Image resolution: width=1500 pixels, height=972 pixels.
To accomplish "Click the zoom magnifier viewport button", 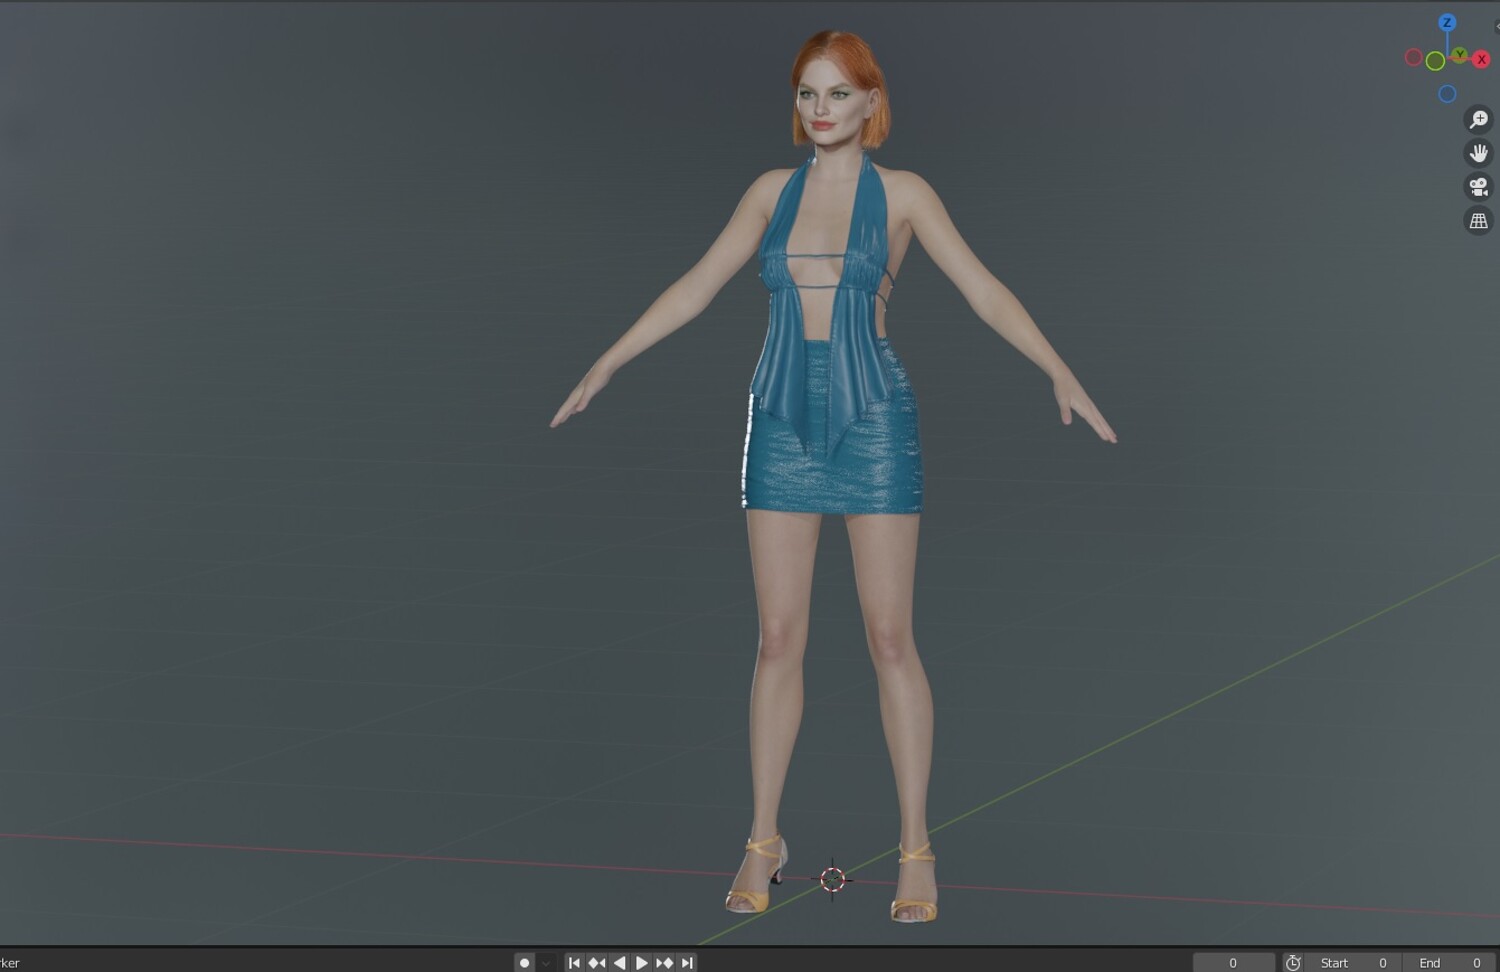I will 1478,119.
